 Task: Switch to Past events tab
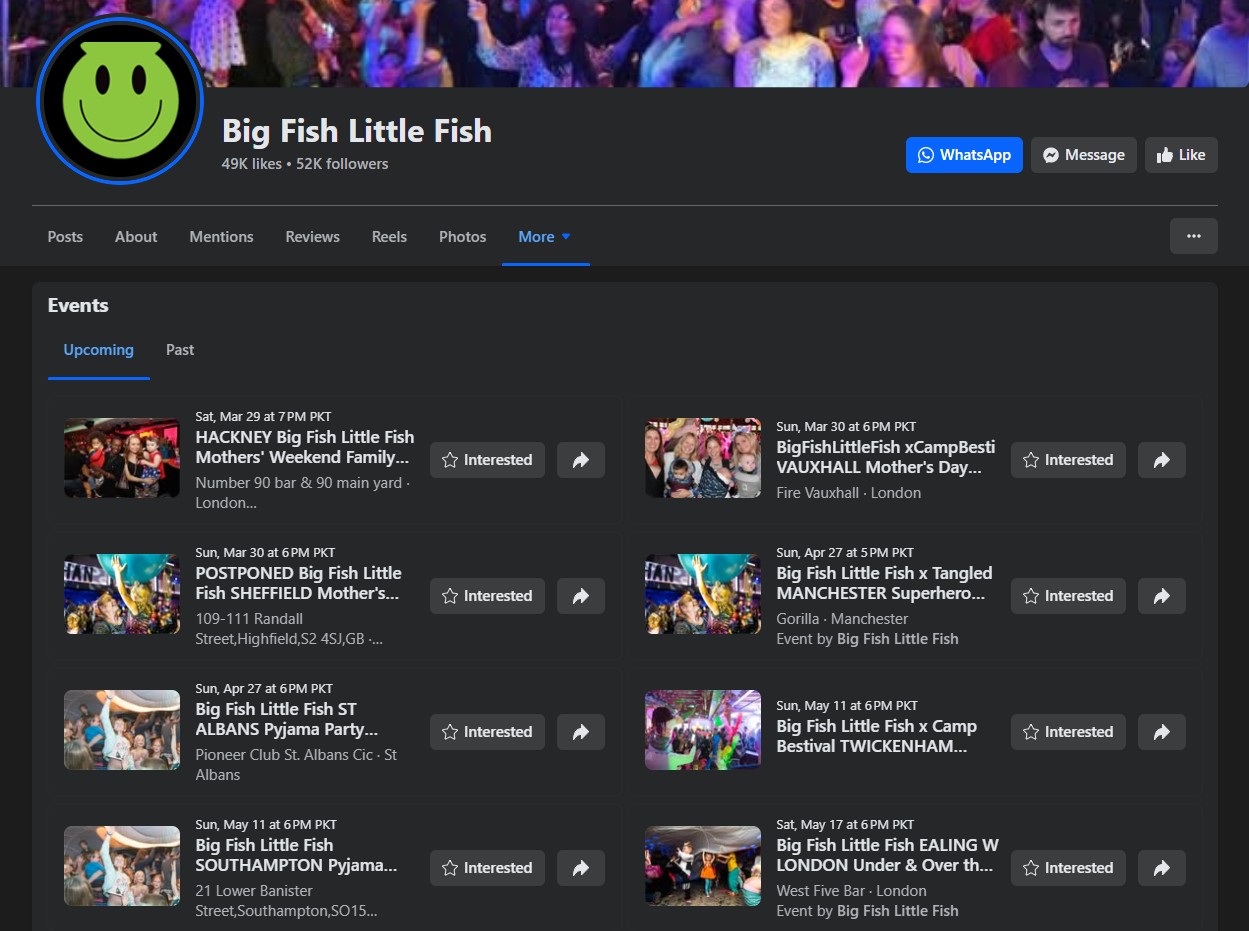[180, 350]
